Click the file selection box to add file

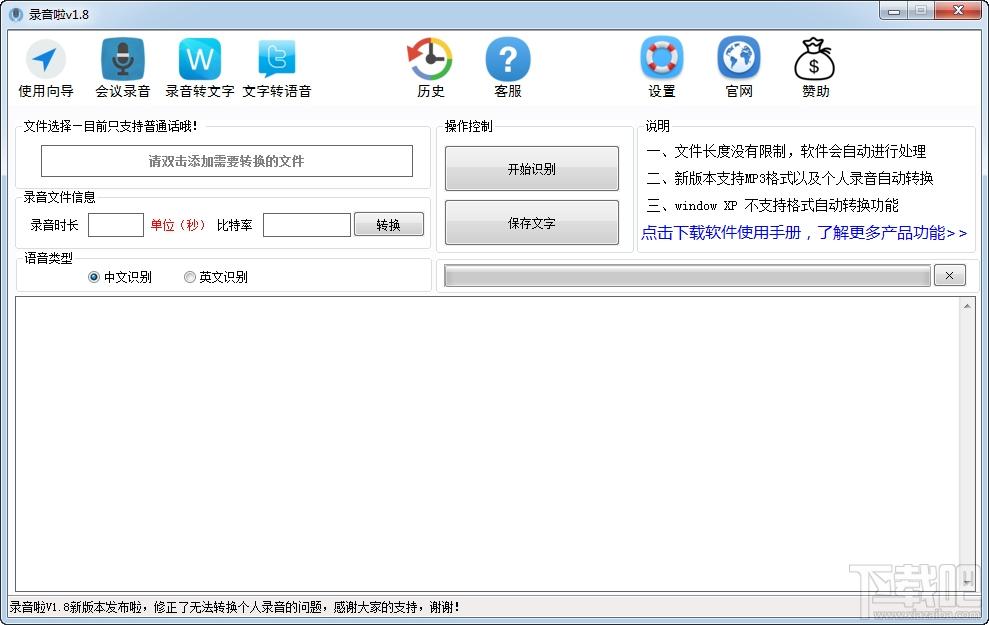pos(226,161)
